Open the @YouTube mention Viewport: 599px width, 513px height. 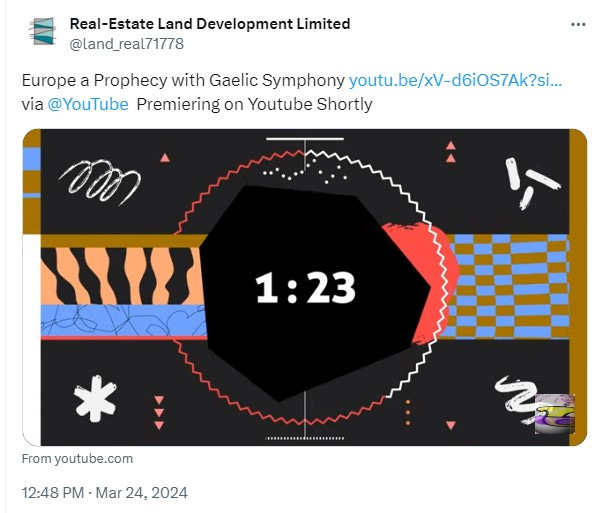point(88,104)
